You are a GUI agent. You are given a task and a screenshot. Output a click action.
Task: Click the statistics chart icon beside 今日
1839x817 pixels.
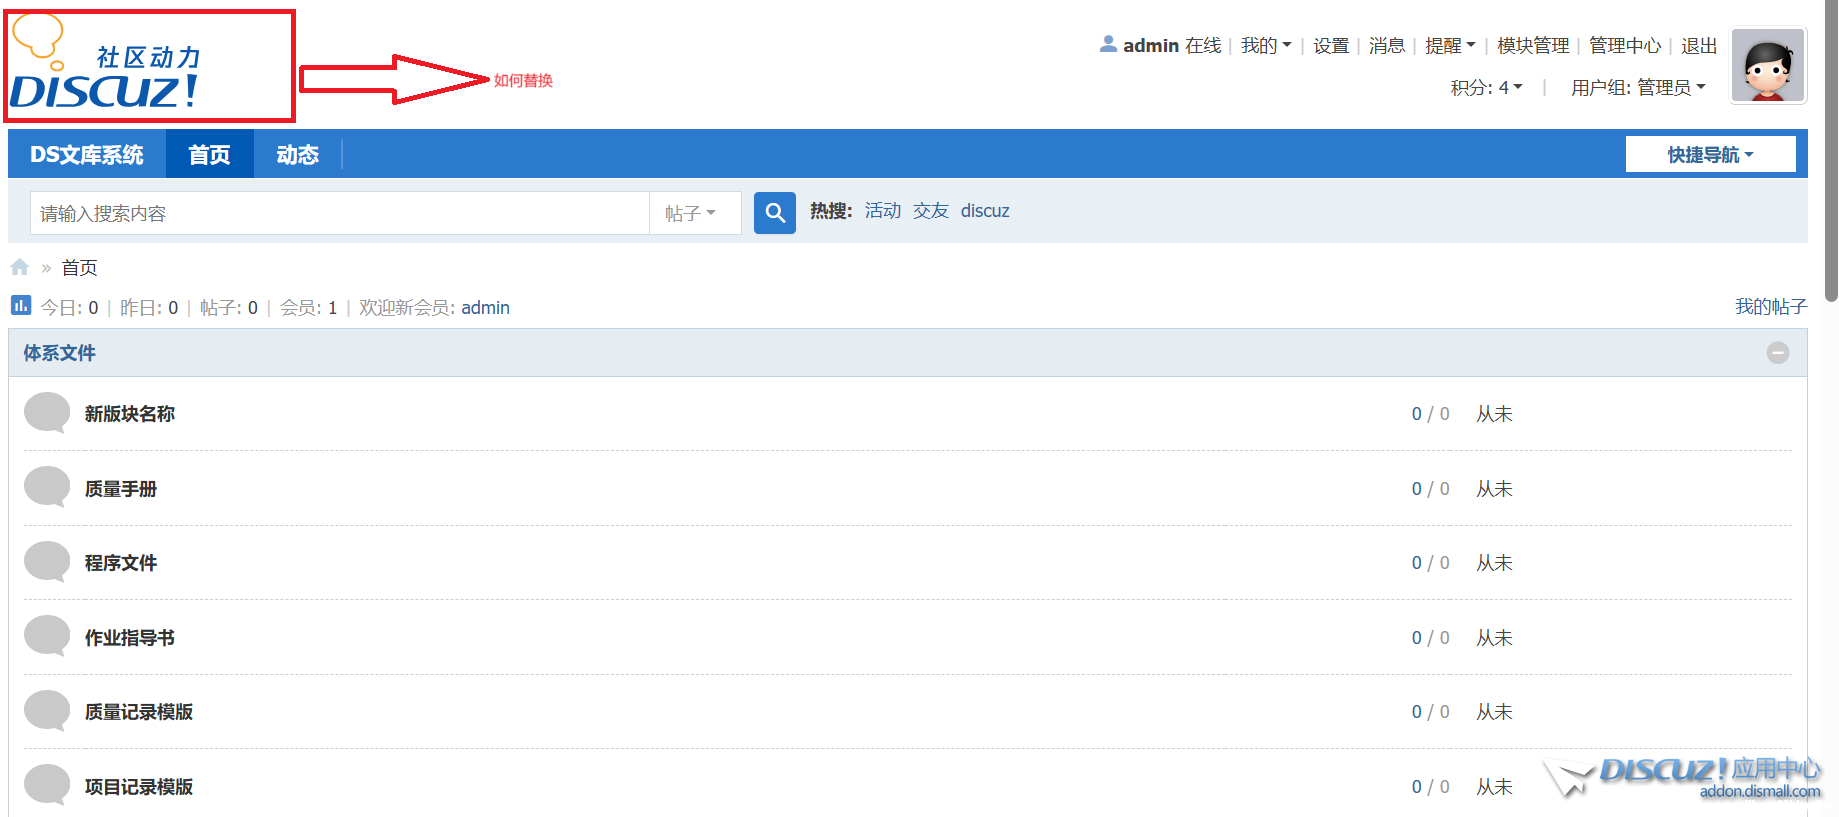pos(21,305)
